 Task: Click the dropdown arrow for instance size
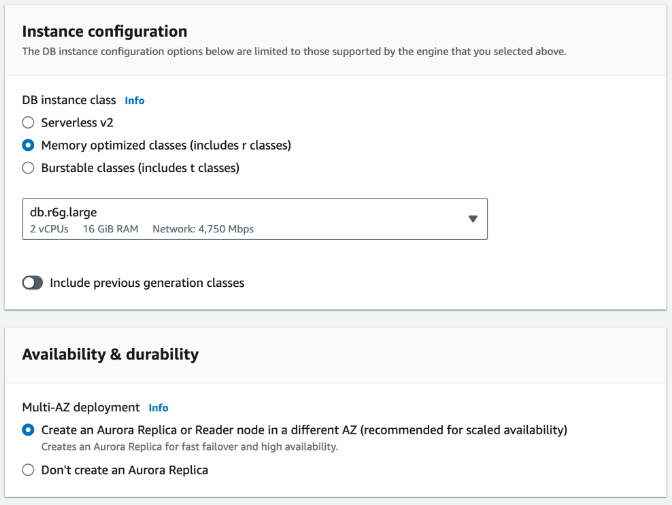(473, 219)
